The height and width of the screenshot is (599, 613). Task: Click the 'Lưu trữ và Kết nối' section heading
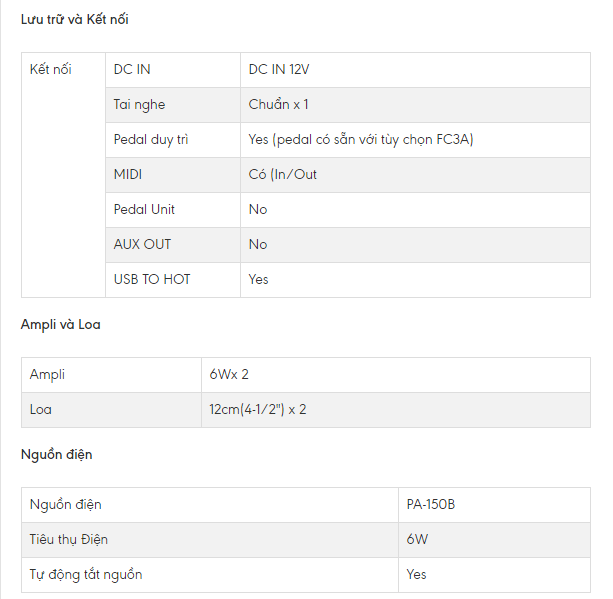(74, 19)
